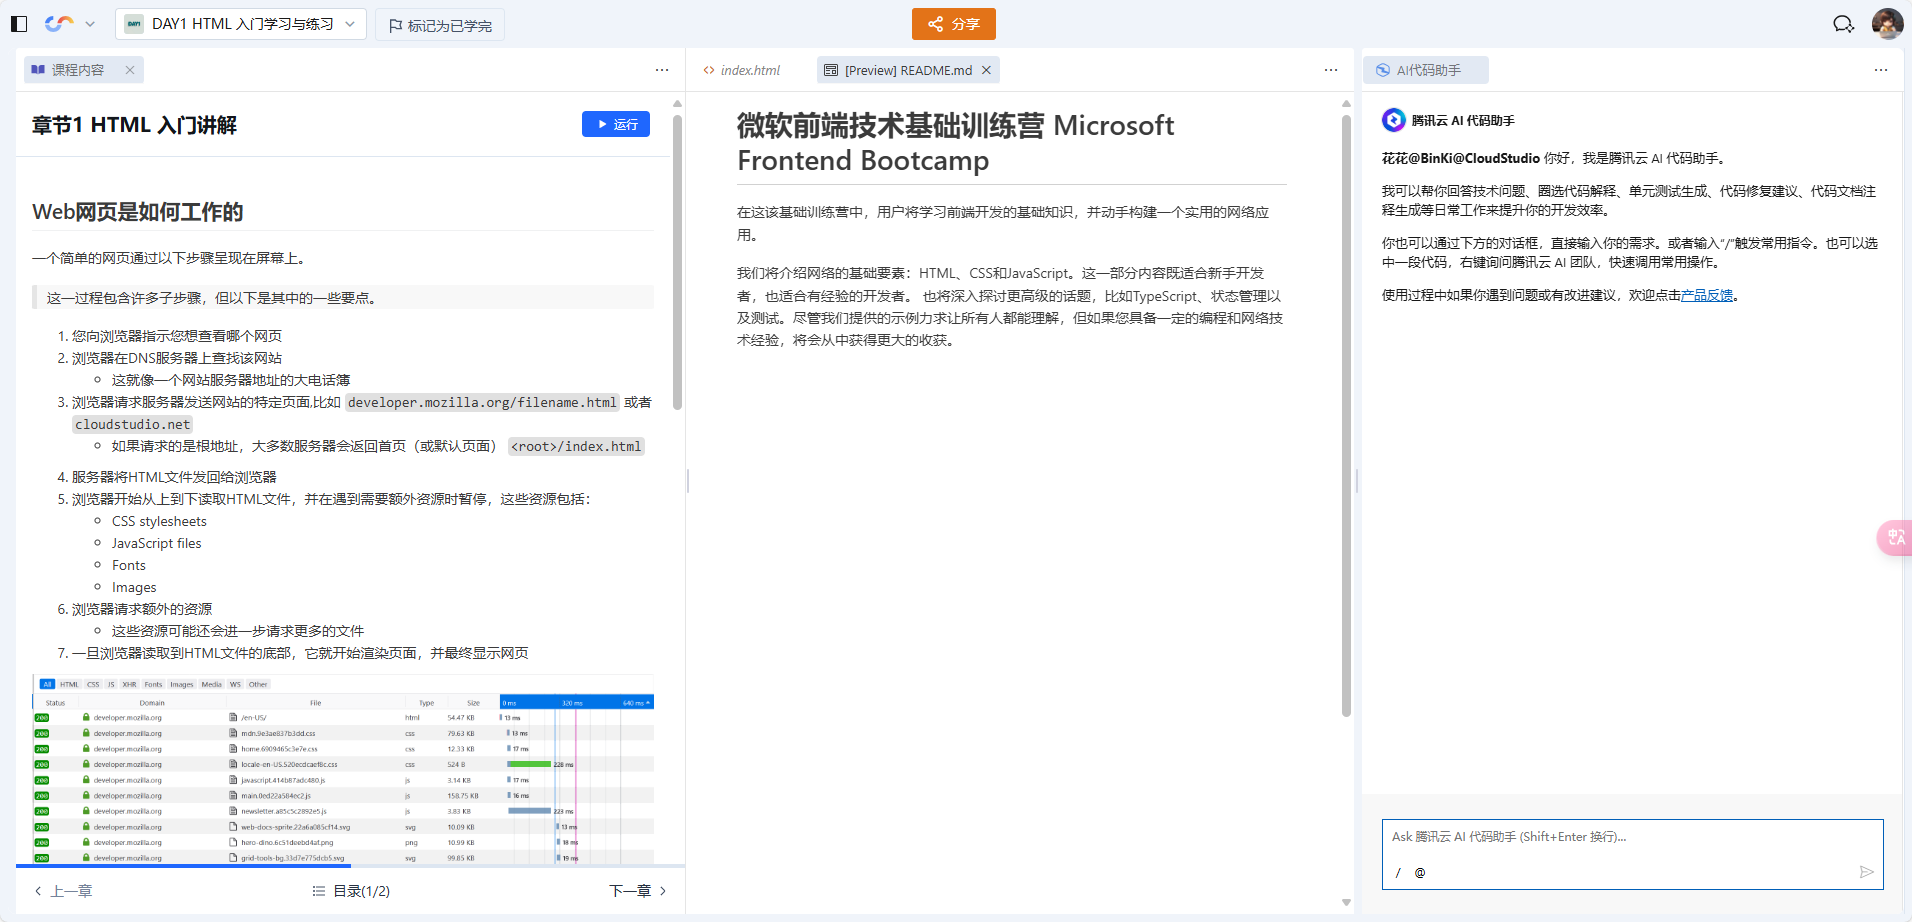
Task: Click the <root>/index.html code snippet
Action: coord(576,446)
